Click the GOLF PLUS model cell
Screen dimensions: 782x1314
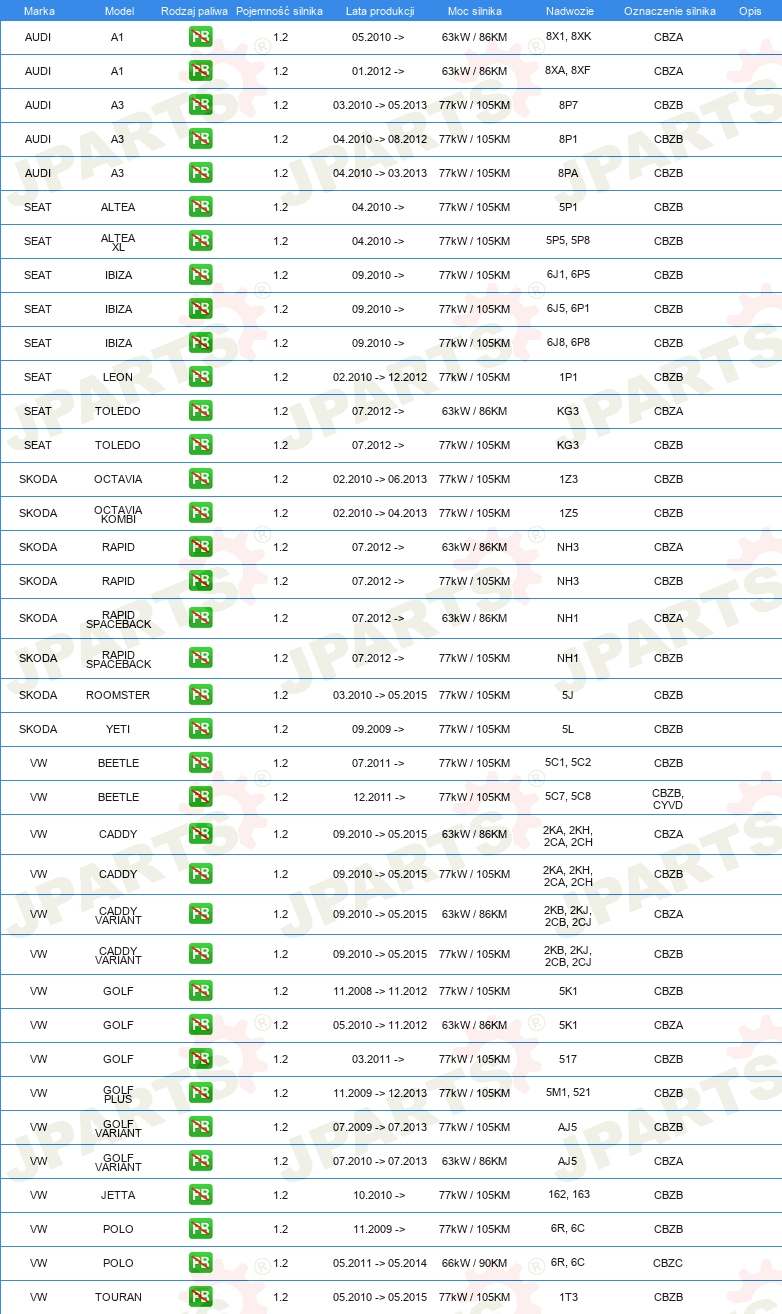click(x=118, y=1094)
